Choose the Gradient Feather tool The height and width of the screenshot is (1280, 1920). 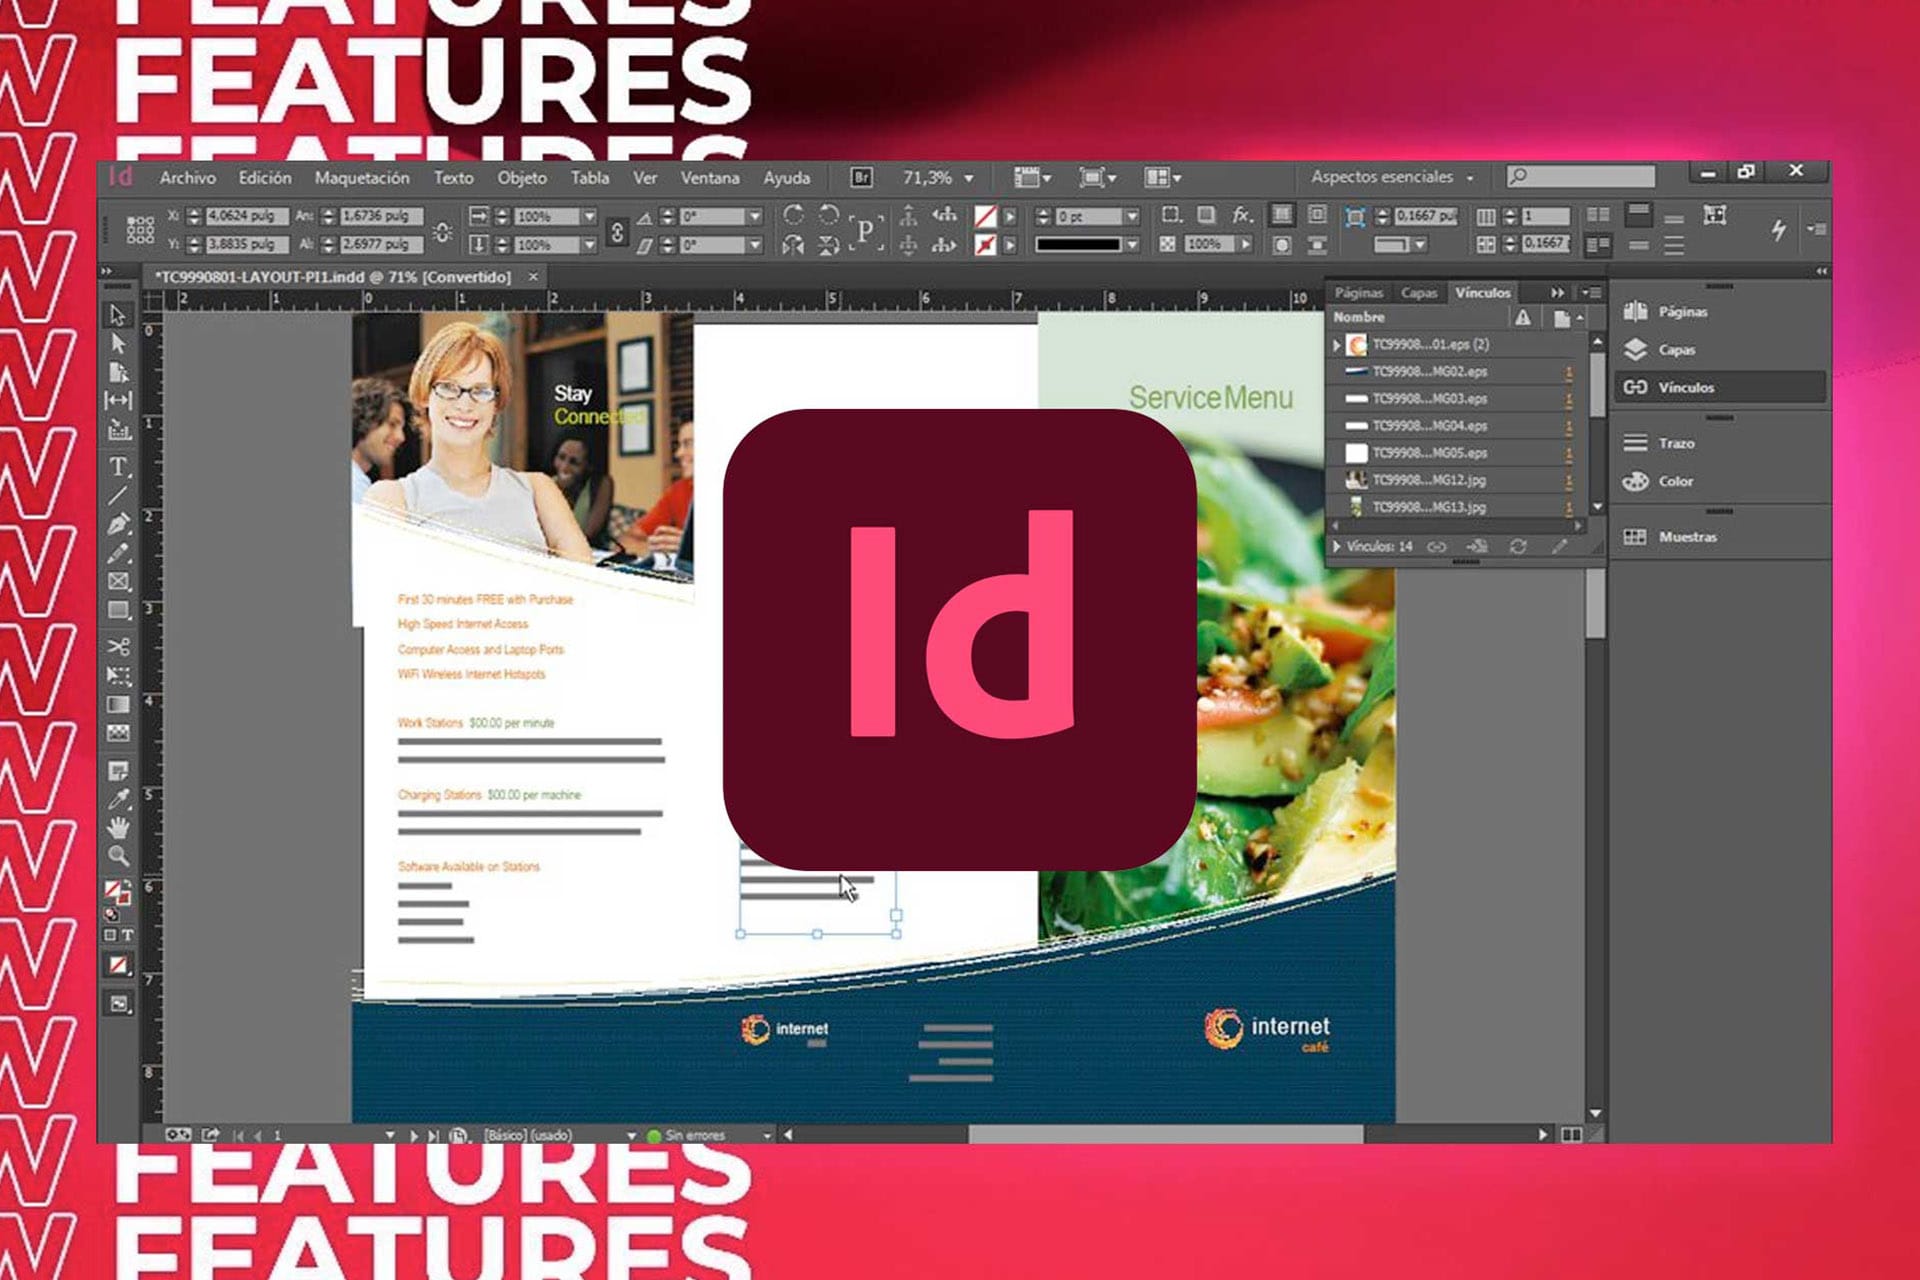[x=118, y=734]
